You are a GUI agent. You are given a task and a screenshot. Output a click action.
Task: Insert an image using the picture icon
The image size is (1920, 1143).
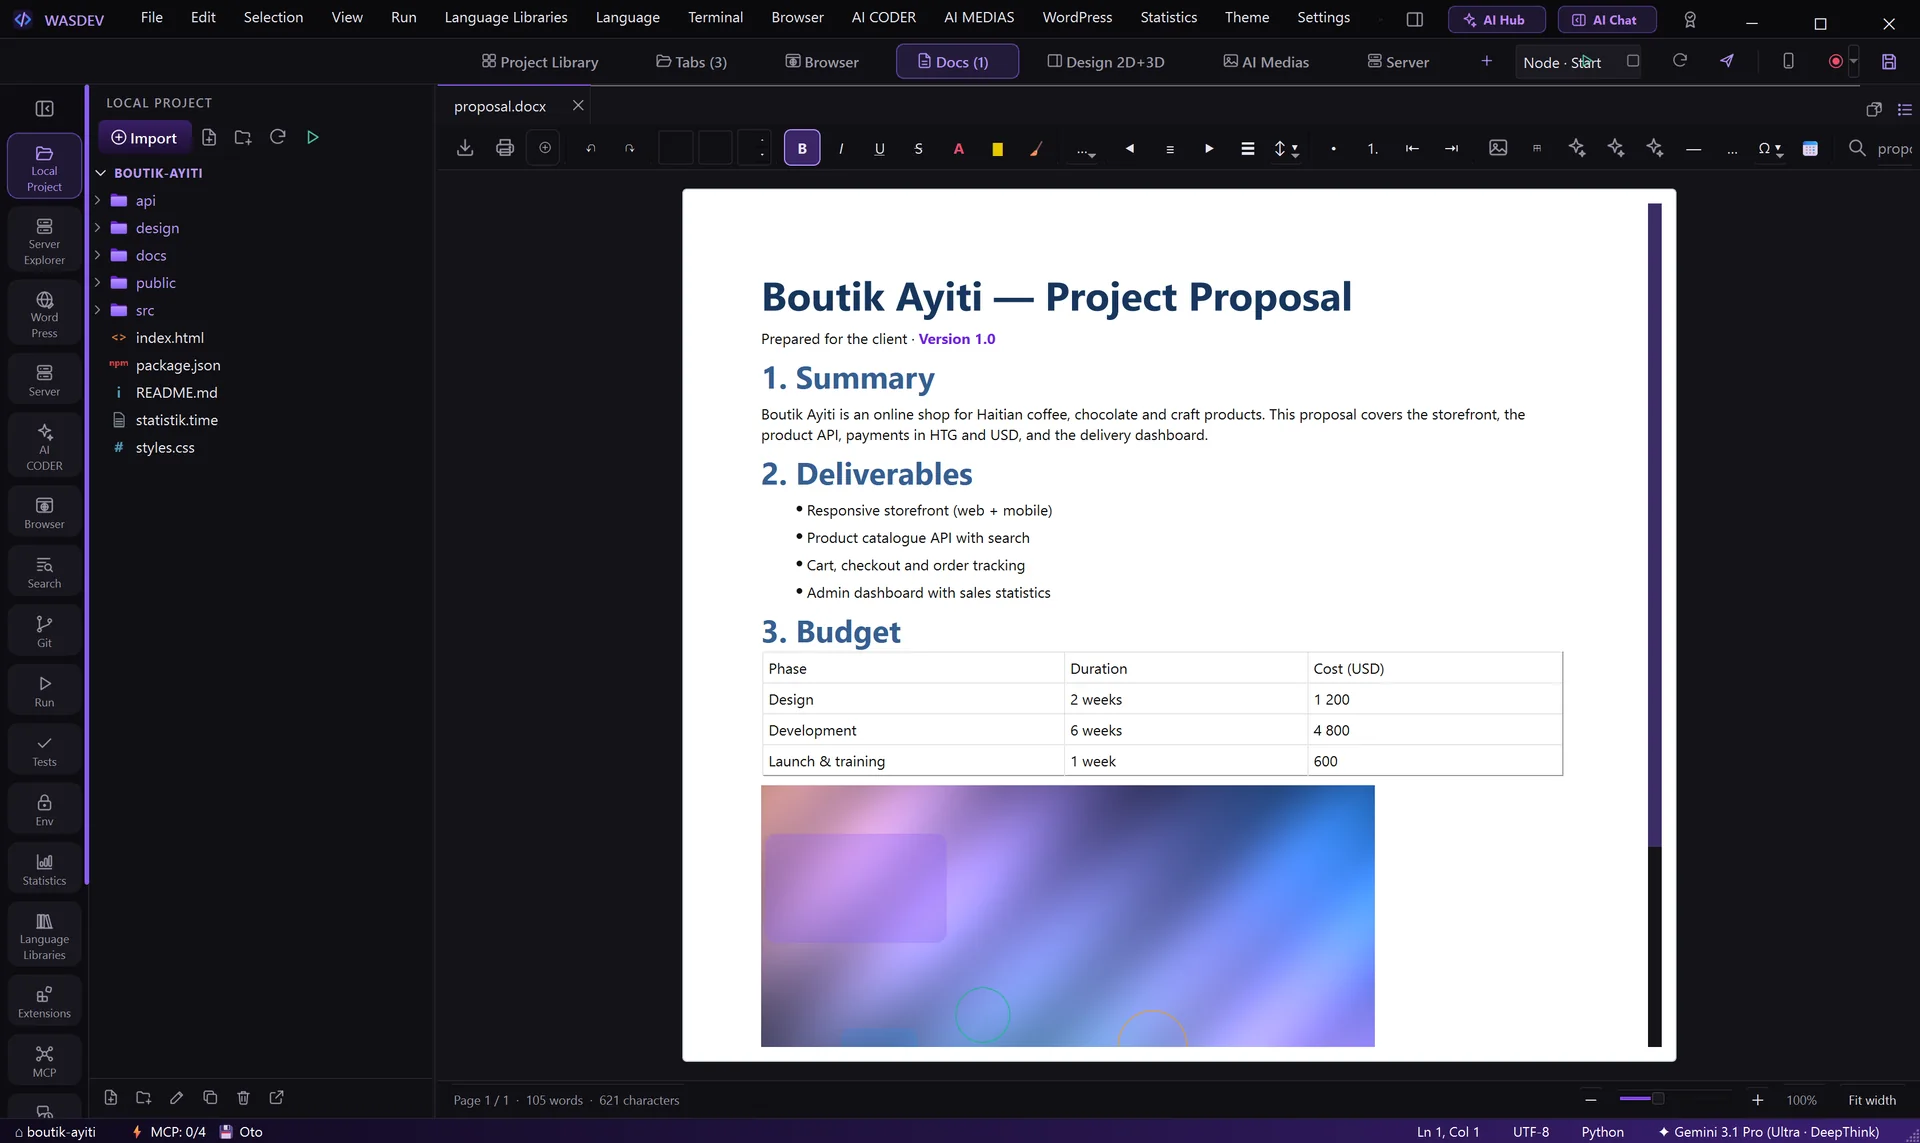click(x=1498, y=148)
